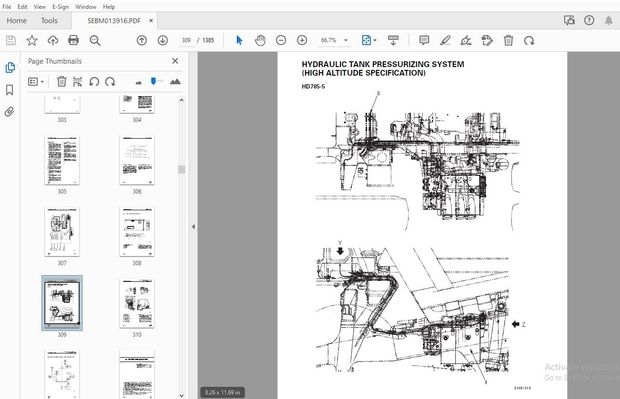Screen dimensions: 620x399
Task: Click the Fit page view icon
Action: tap(366, 40)
